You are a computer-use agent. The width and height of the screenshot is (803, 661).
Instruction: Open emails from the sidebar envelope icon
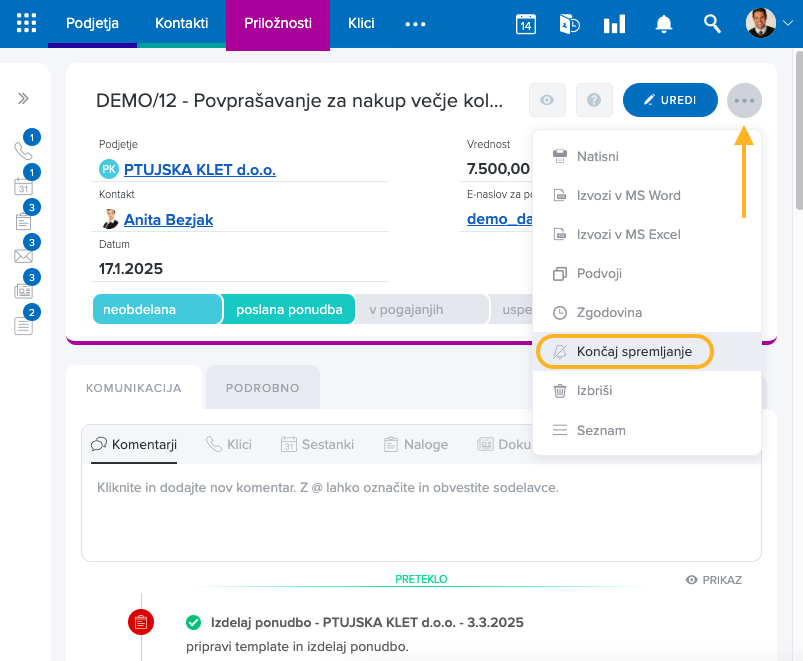23,255
